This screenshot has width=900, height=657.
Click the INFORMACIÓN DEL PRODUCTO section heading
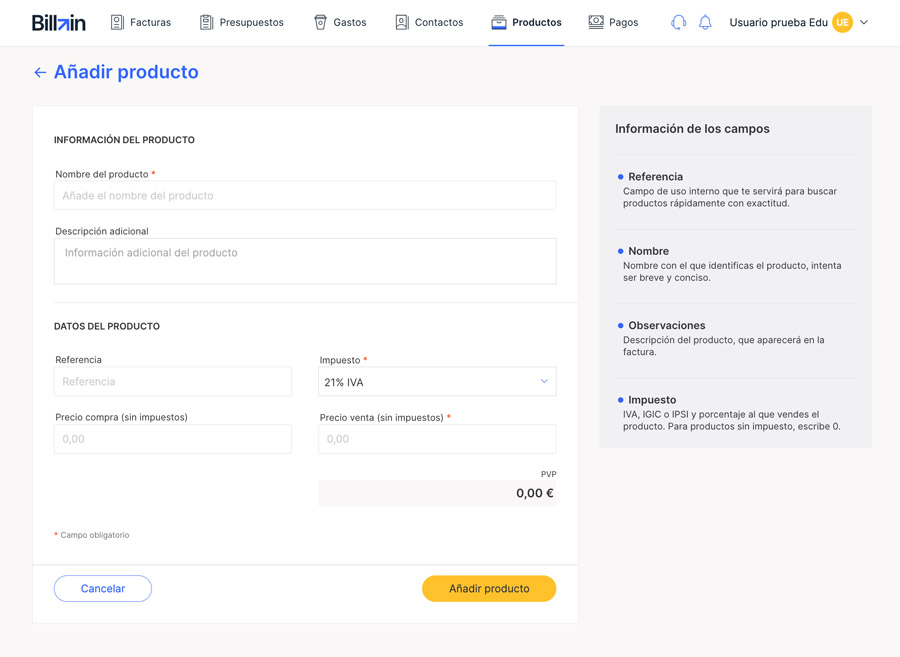pyautogui.click(x=125, y=140)
